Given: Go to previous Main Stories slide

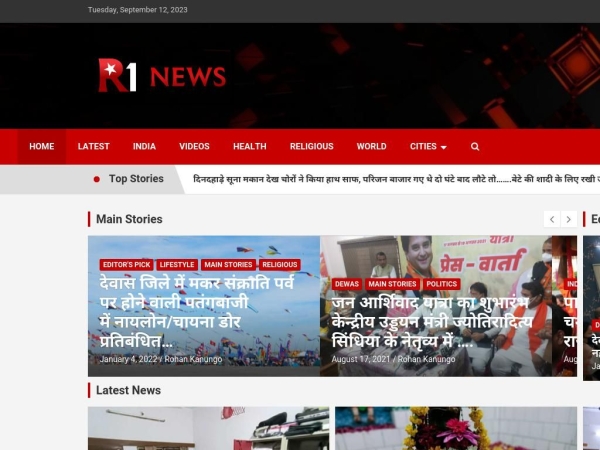Looking at the screenshot, I should (551, 219).
